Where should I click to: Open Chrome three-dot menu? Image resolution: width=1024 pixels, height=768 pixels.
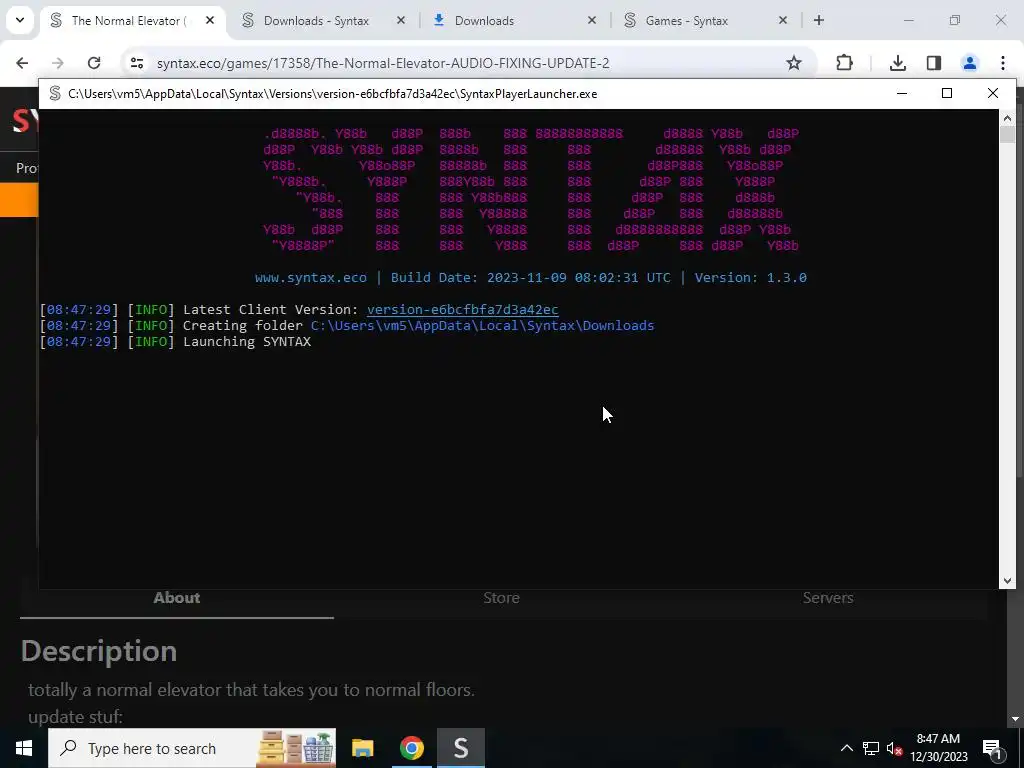[x=1003, y=63]
